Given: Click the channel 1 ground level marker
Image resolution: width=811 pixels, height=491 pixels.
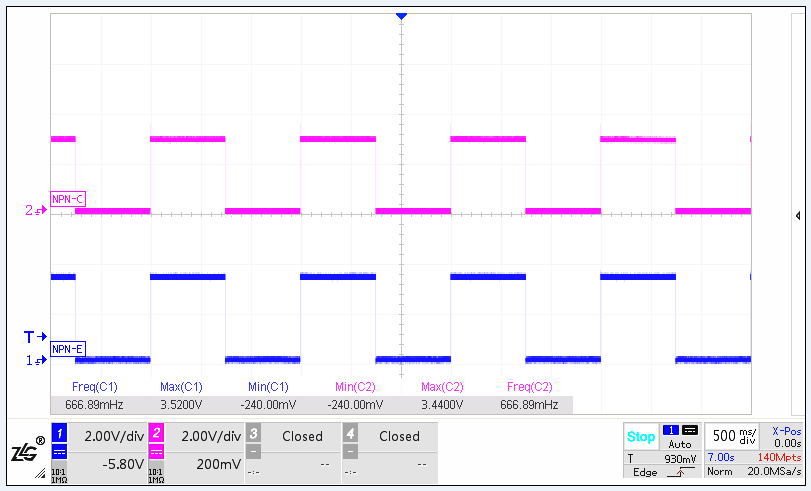Looking at the screenshot, I should pyautogui.click(x=35, y=360).
